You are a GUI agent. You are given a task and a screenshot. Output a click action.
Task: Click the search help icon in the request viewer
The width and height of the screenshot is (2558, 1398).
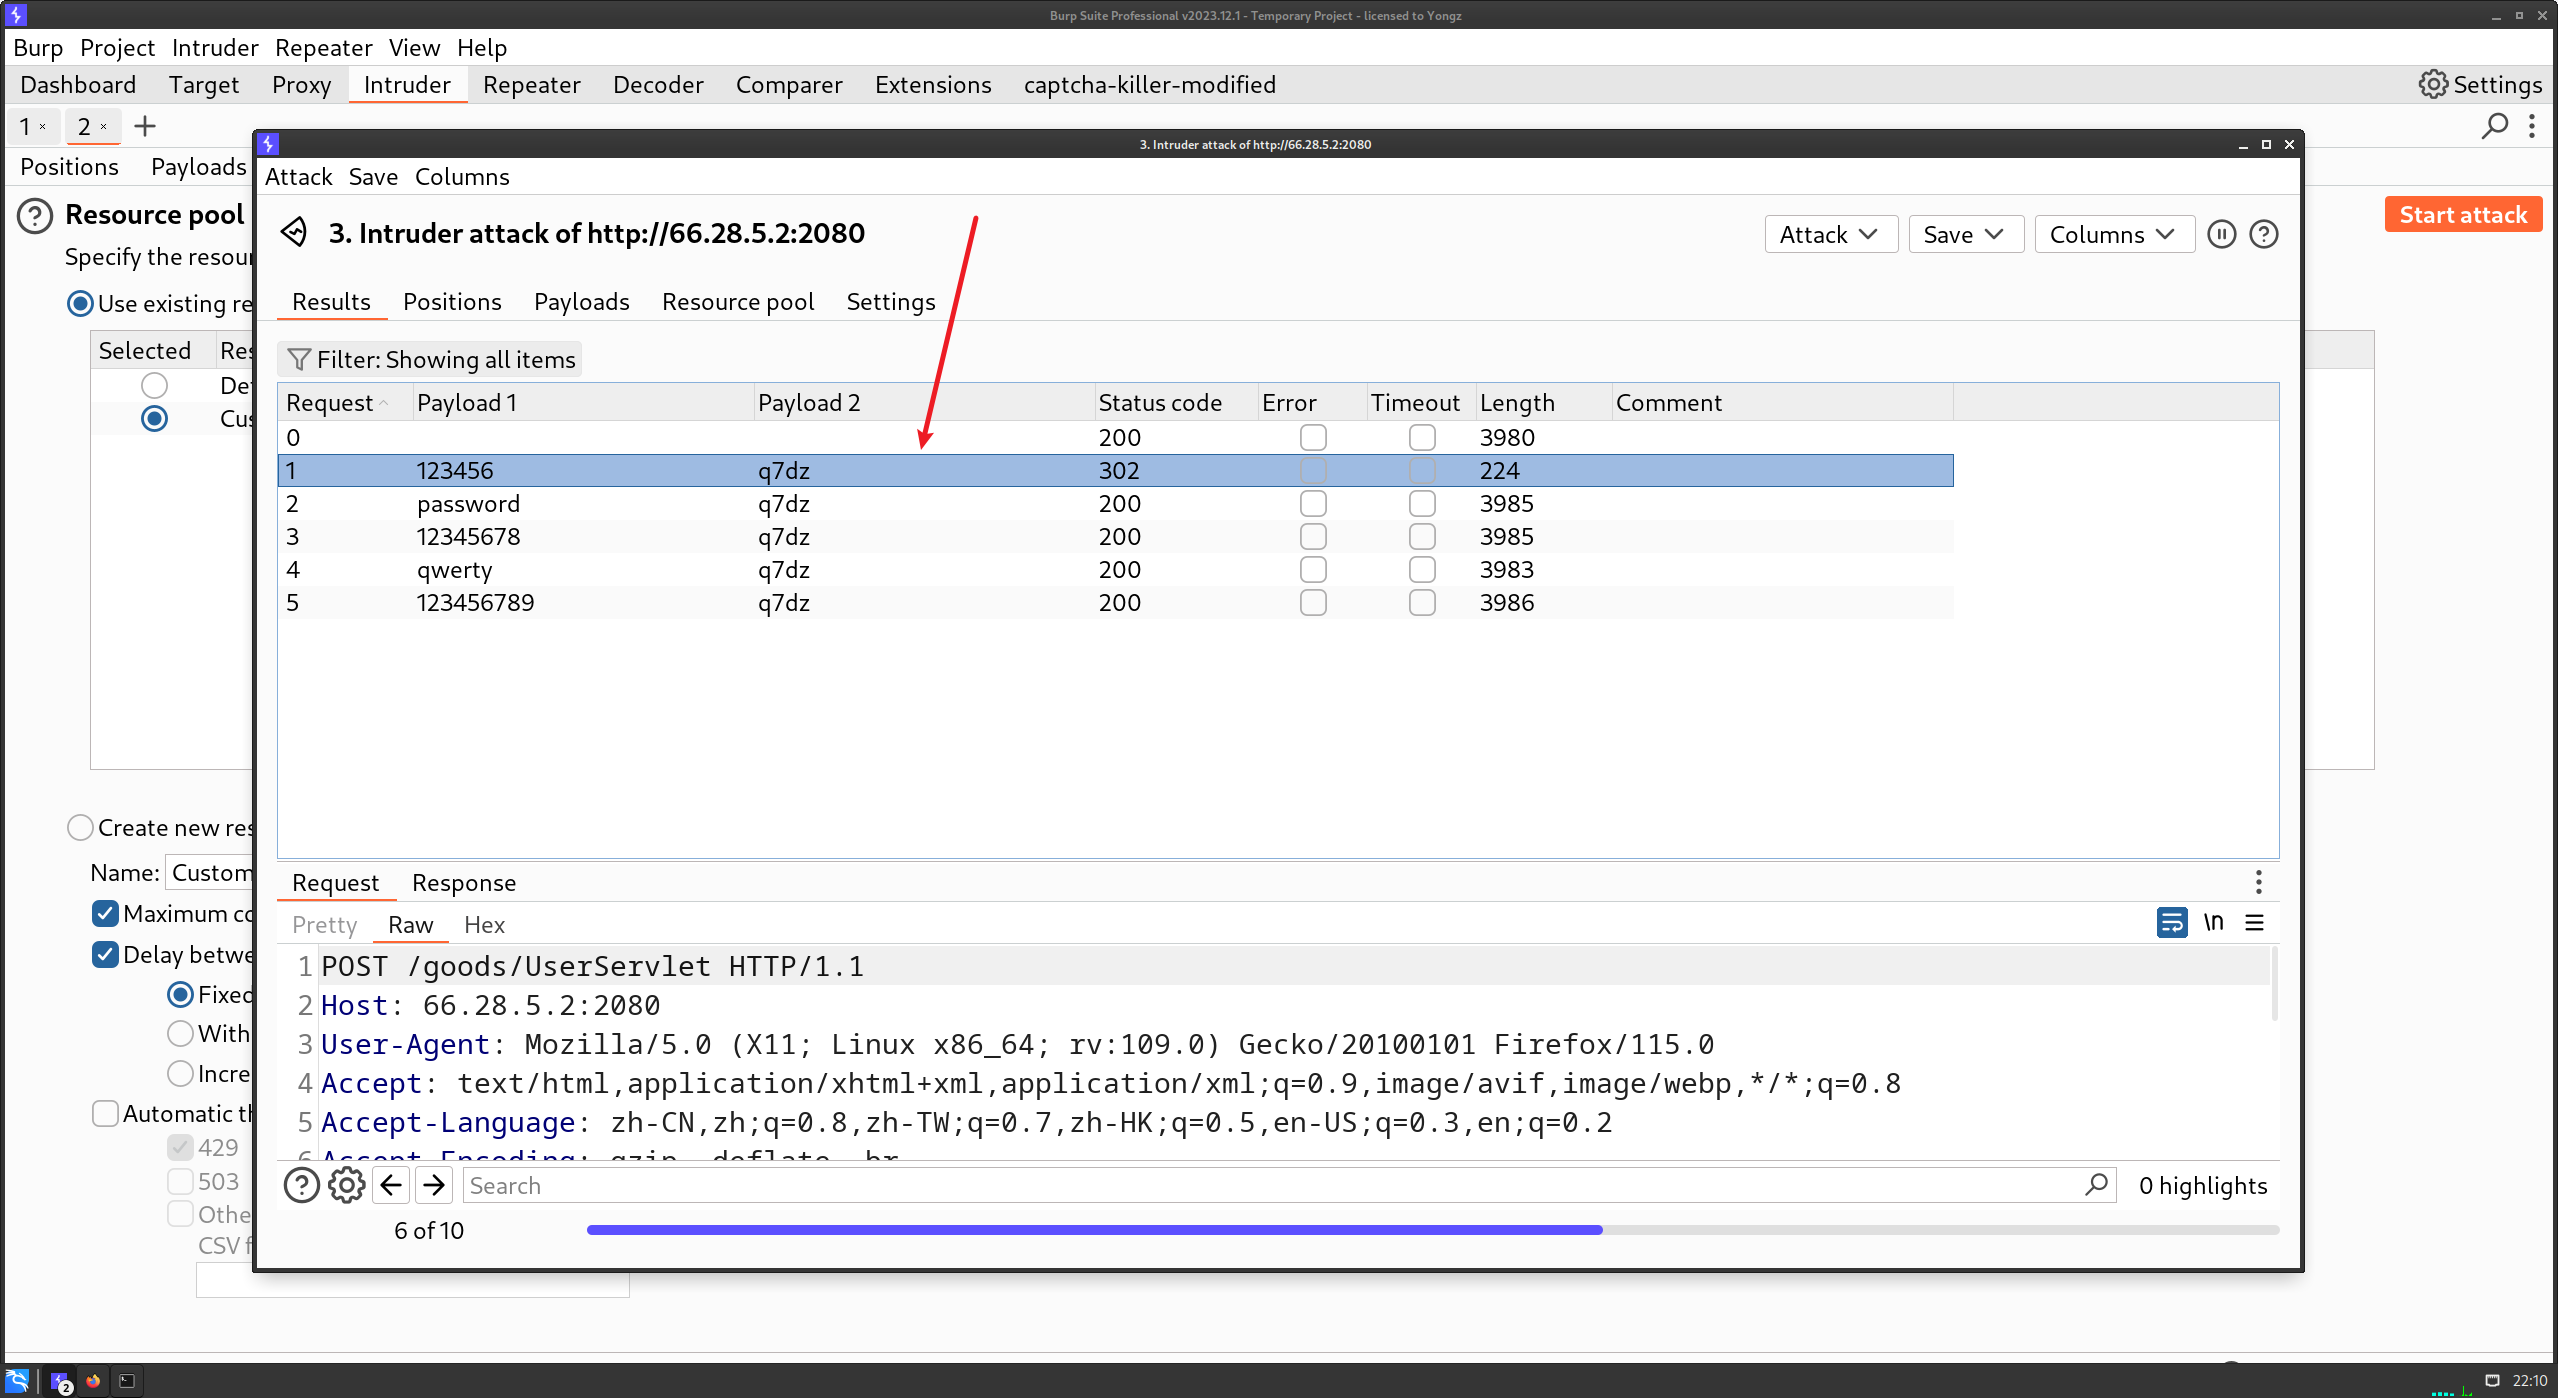[301, 1185]
